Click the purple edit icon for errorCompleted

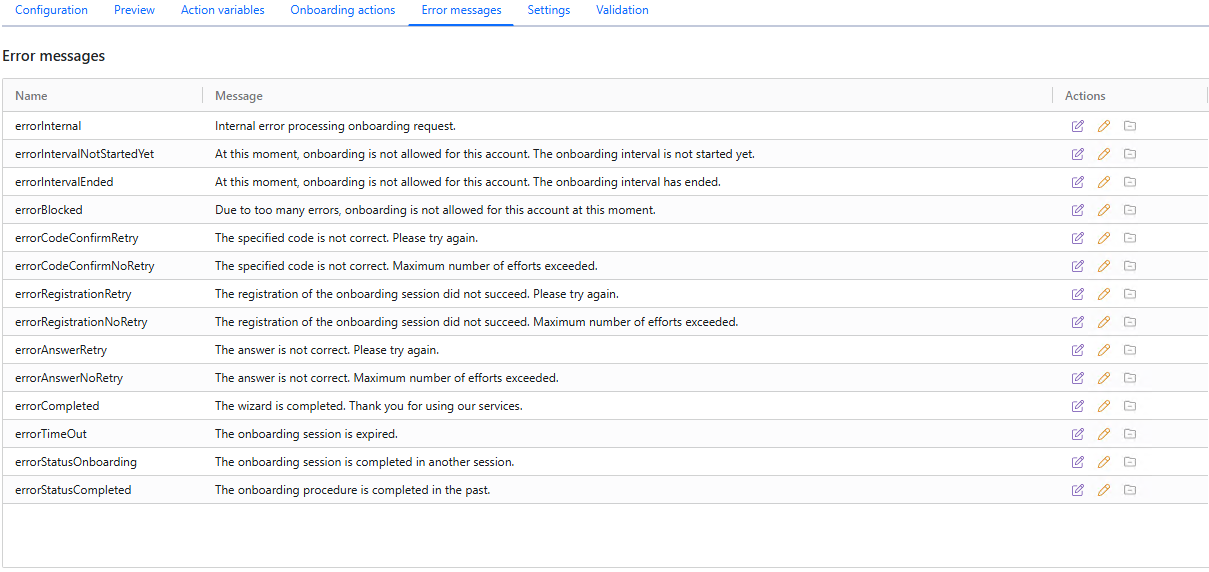click(1078, 406)
